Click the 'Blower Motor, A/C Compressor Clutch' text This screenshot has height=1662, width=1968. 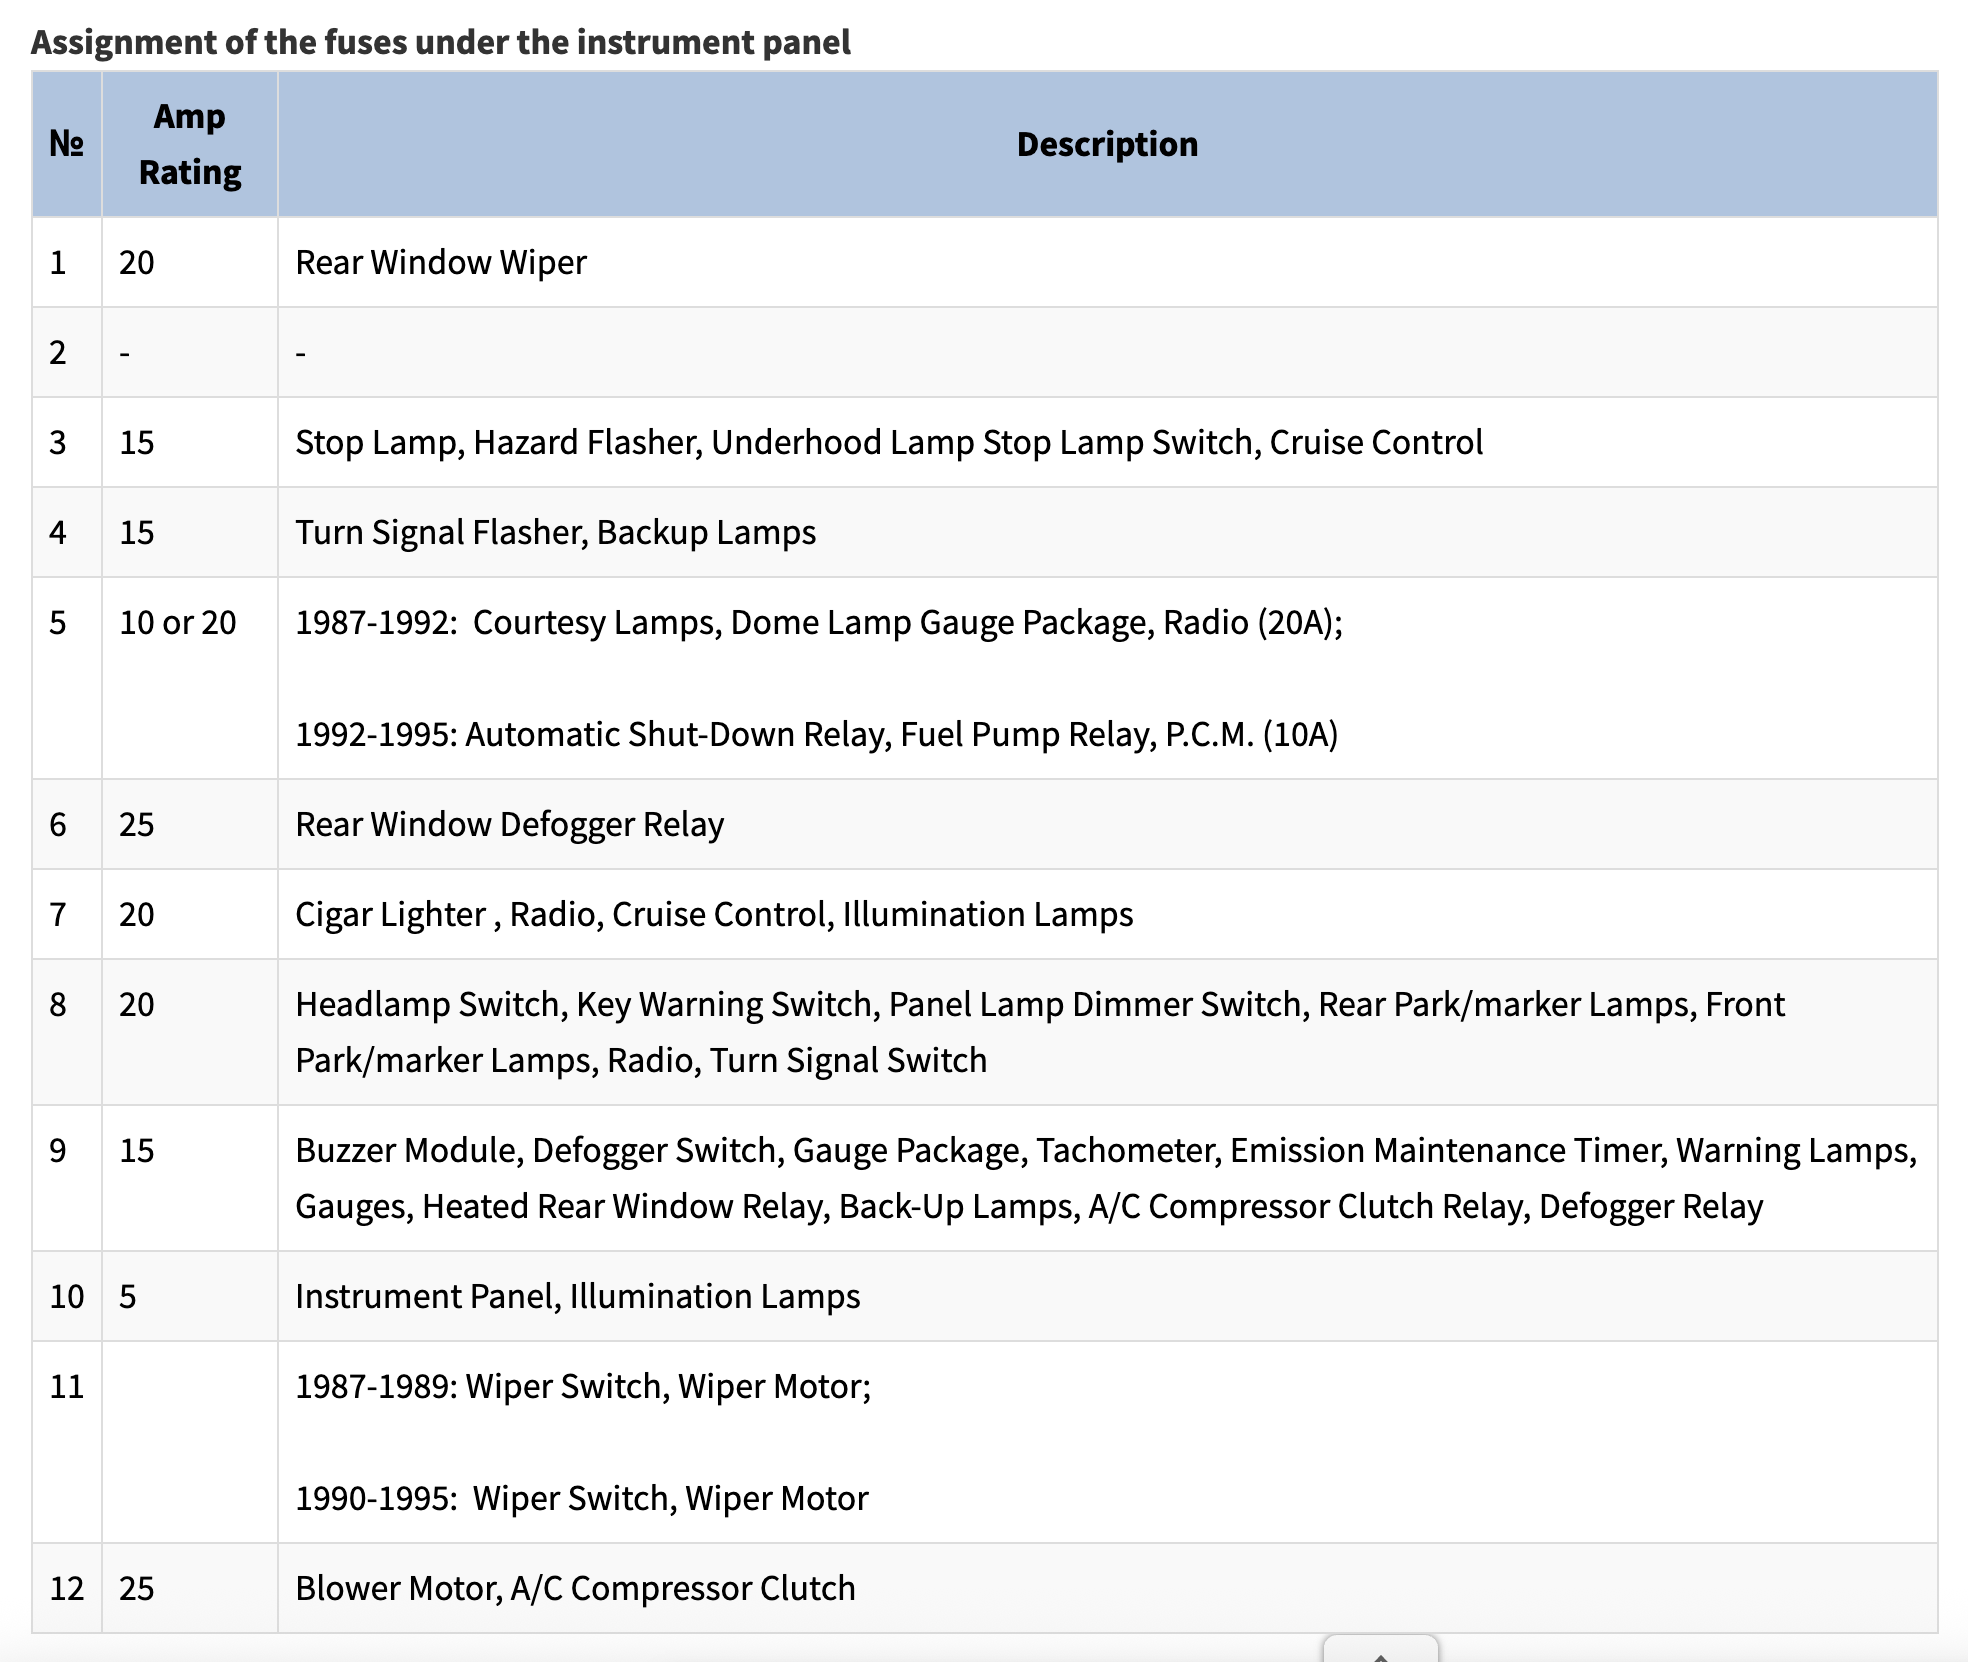pyautogui.click(x=575, y=1588)
